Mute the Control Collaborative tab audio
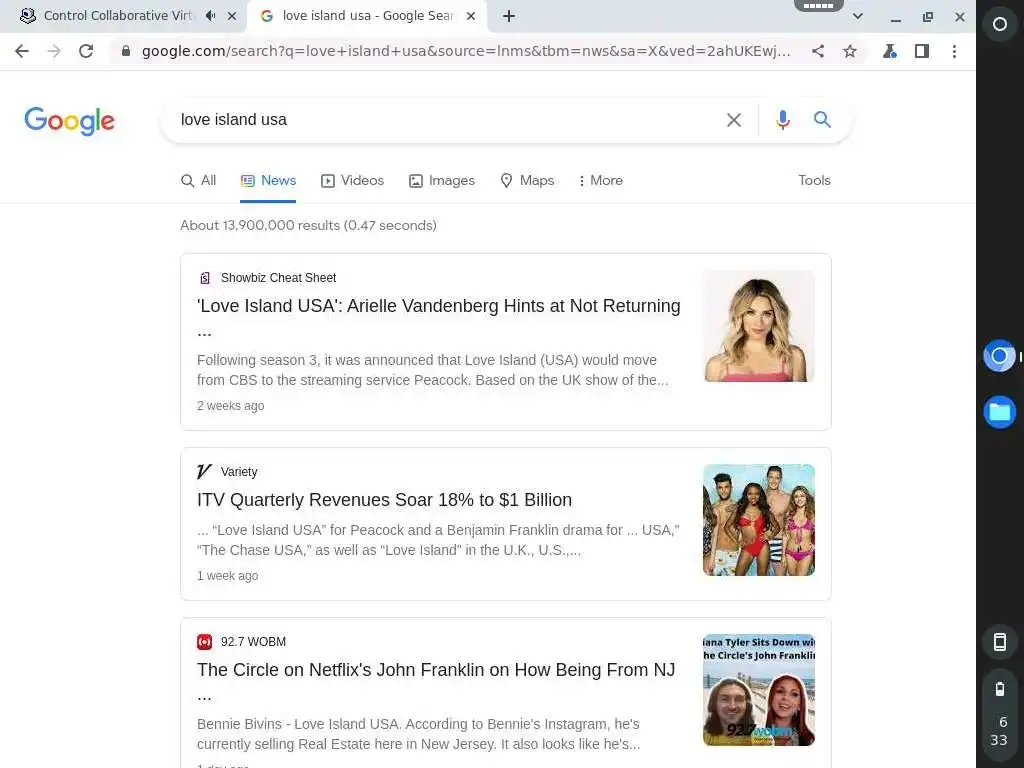Viewport: 1024px width, 768px height. point(210,16)
